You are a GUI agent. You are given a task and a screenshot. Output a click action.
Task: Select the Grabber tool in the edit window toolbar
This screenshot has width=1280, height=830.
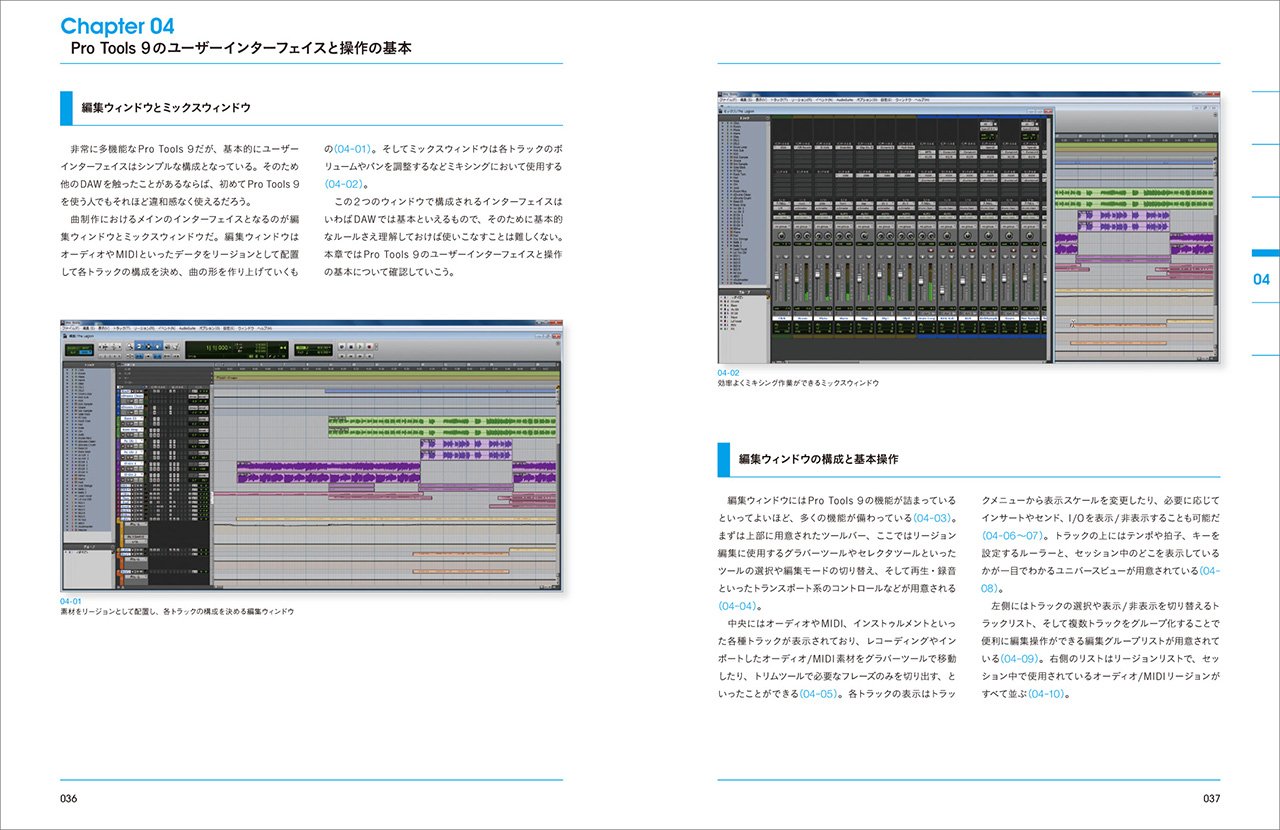point(158,347)
